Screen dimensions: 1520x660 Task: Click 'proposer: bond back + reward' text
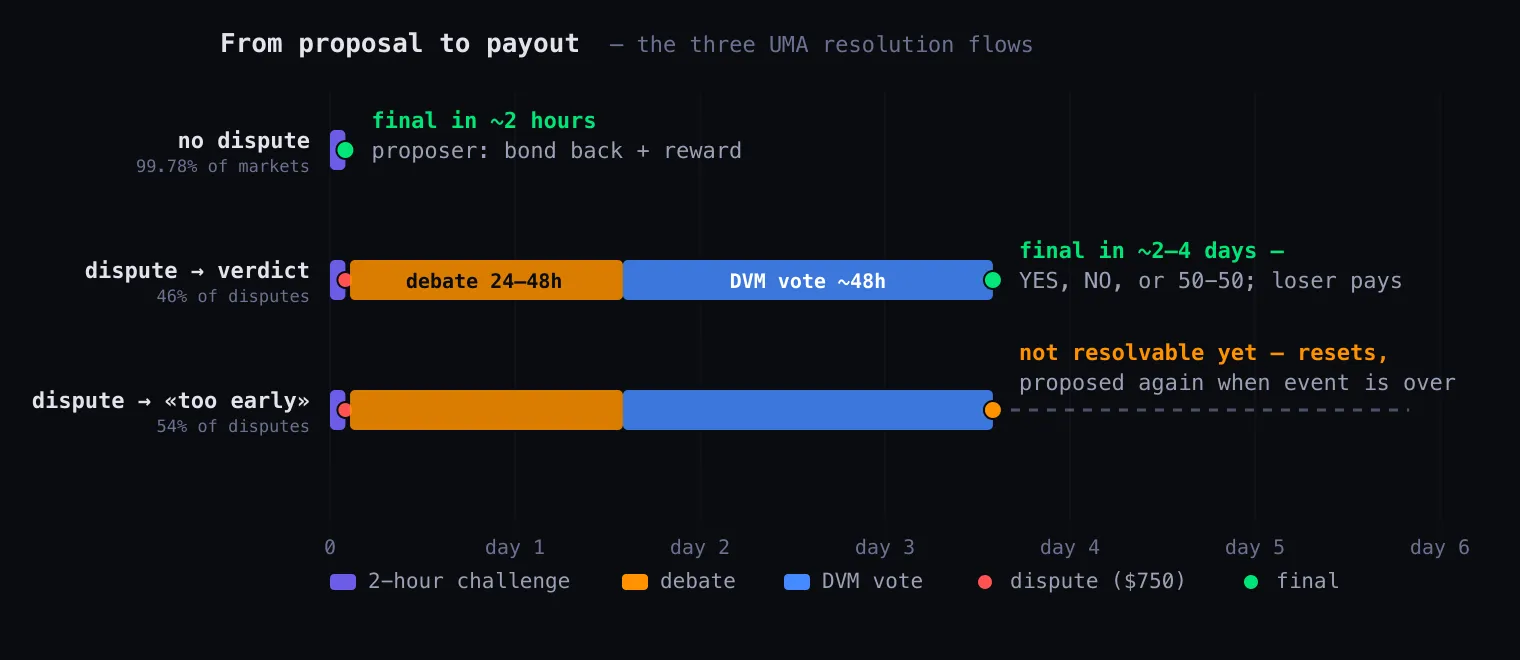coord(557,151)
